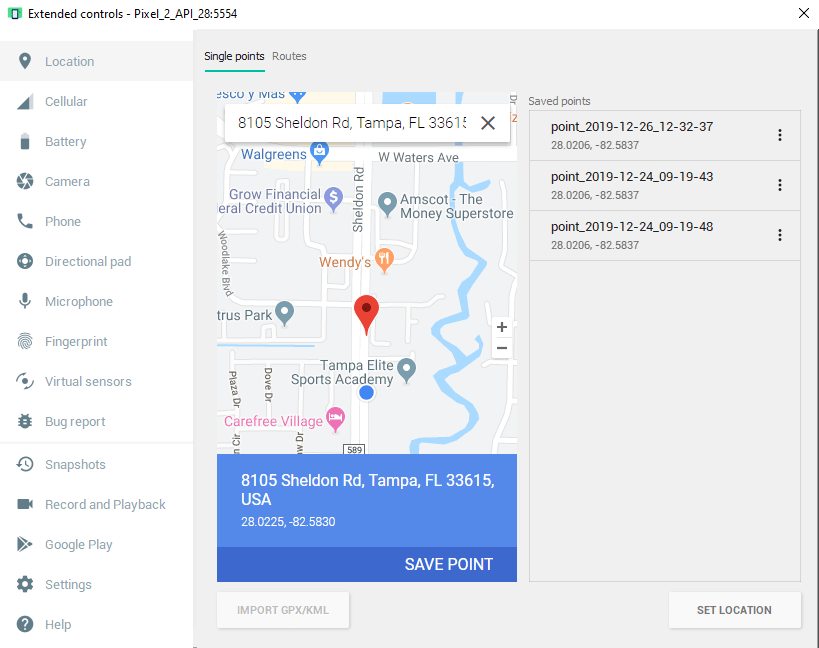The width and height of the screenshot is (819, 648).
Task: Click Tampa Elite Sports Academy marker
Action: [x=406, y=370]
